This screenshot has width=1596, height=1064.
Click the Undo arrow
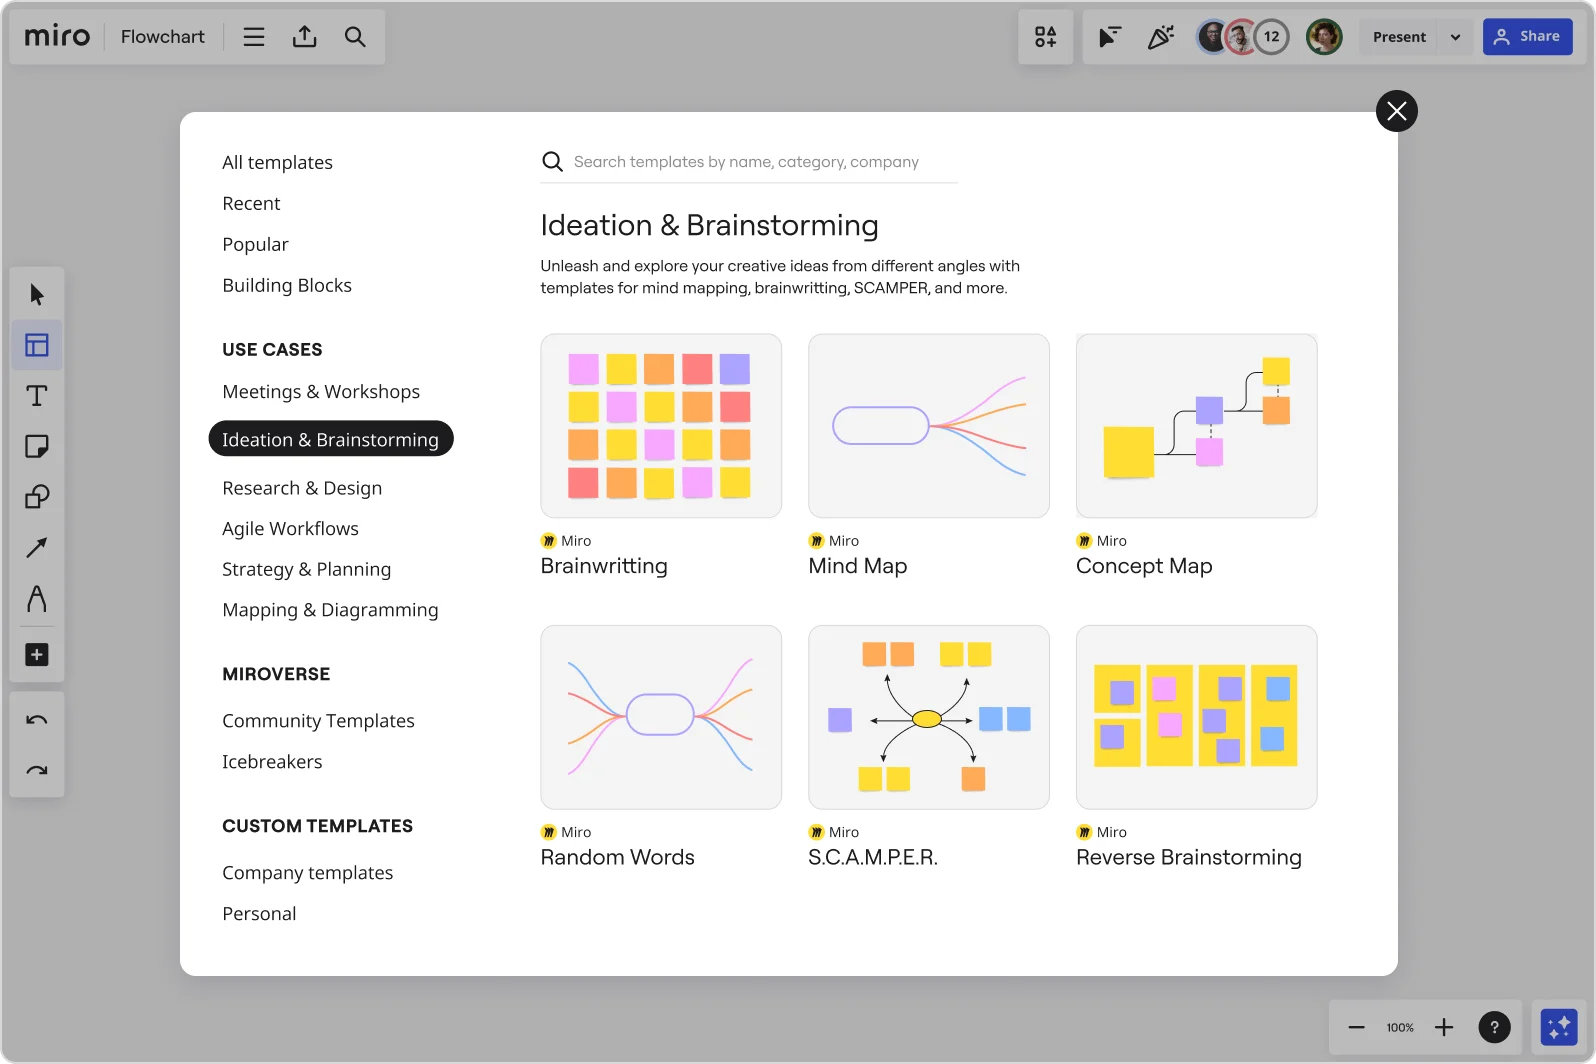(37, 720)
